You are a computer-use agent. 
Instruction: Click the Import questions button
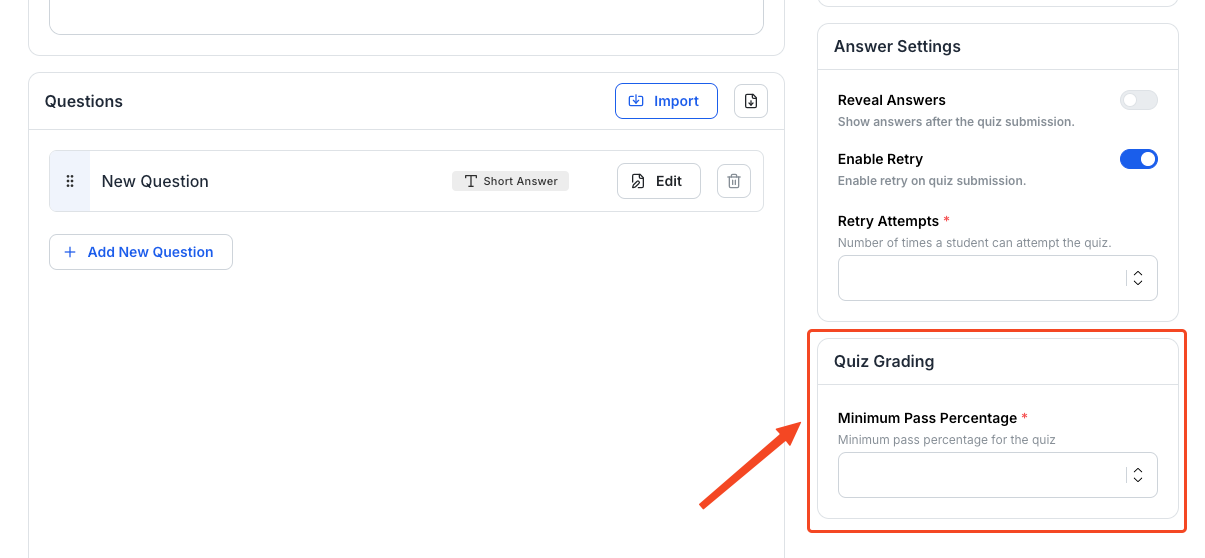click(666, 101)
